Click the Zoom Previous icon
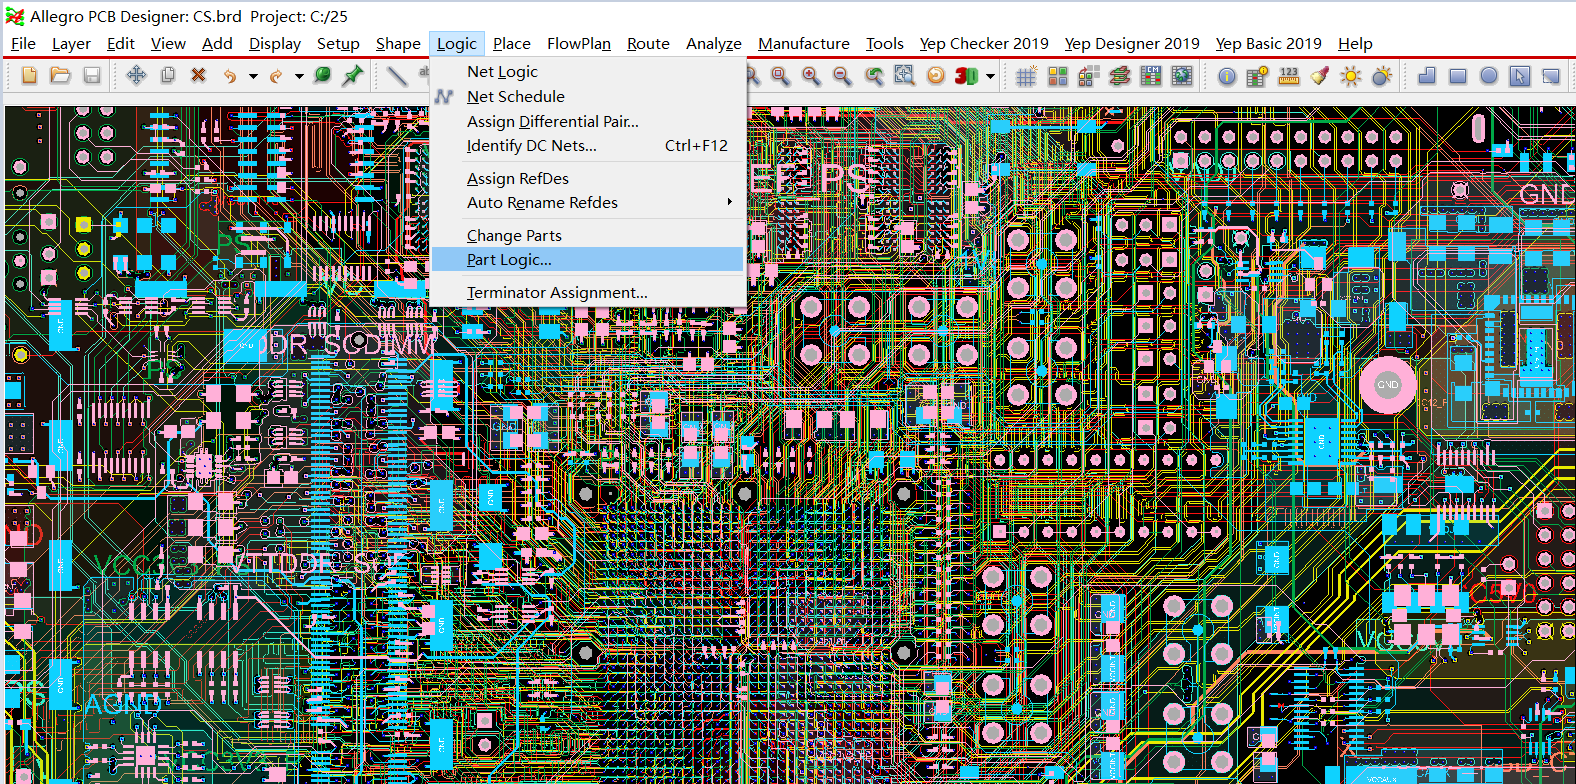Viewport: 1576px width, 784px height. [874, 76]
